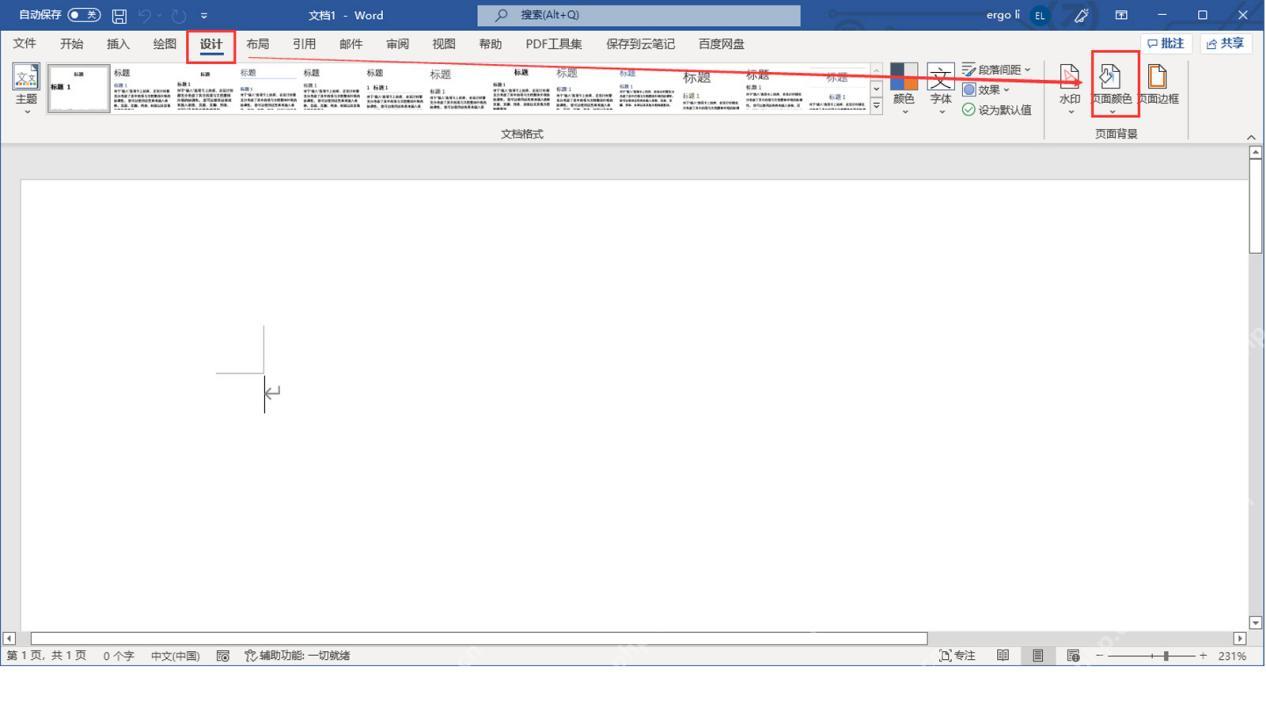Click the 0 个字 word count
This screenshot has height=712, width=1266.
118,656
